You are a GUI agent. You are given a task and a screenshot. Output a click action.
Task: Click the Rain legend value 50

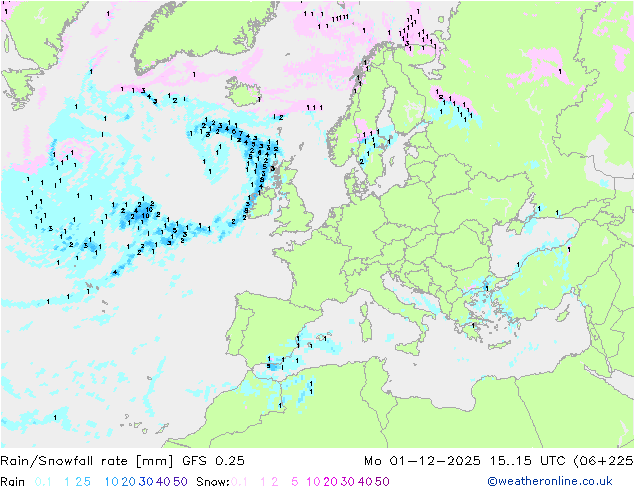pos(180,482)
